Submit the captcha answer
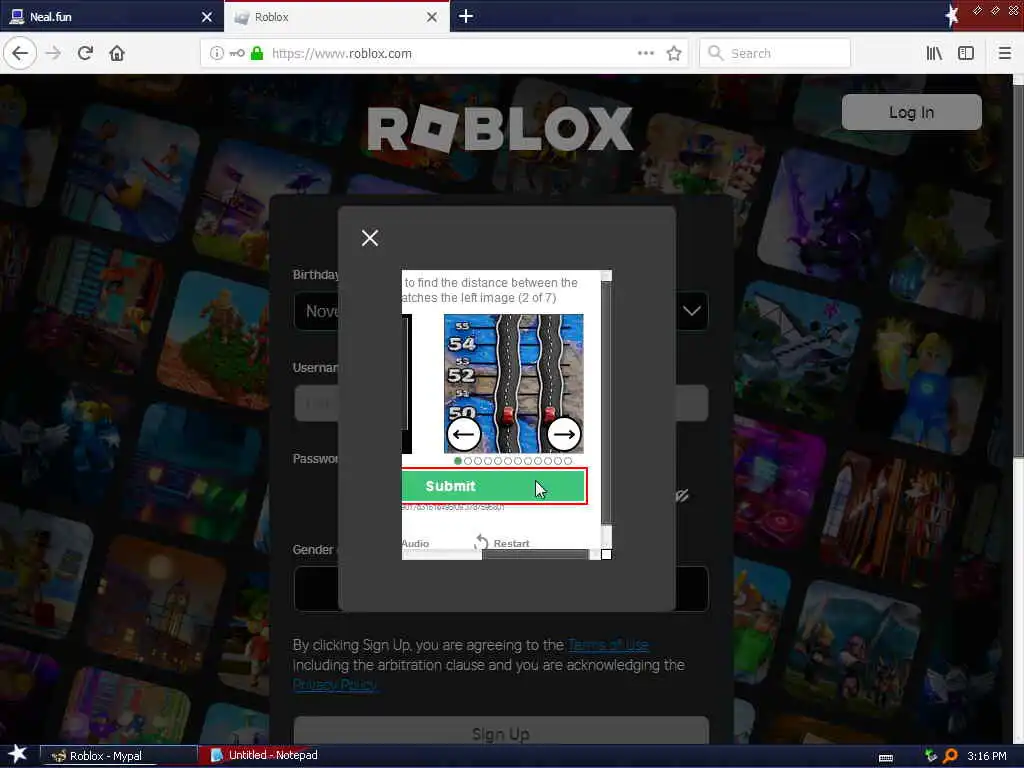 click(494, 486)
